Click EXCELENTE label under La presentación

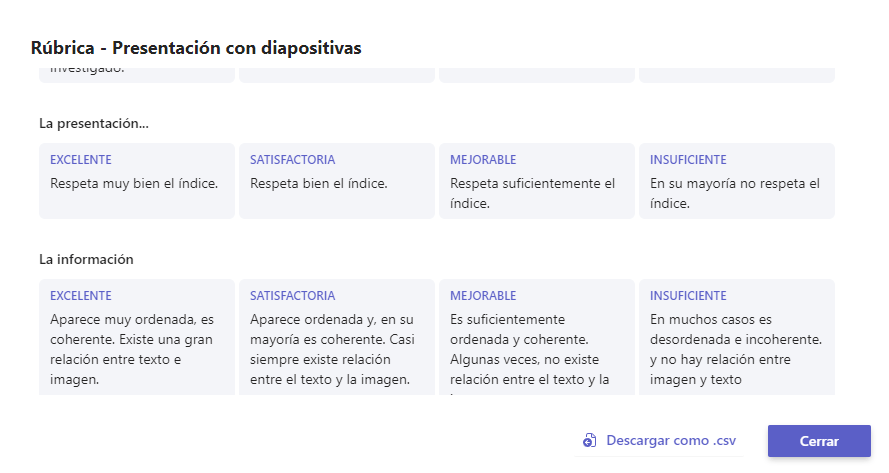click(x=81, y=160)
